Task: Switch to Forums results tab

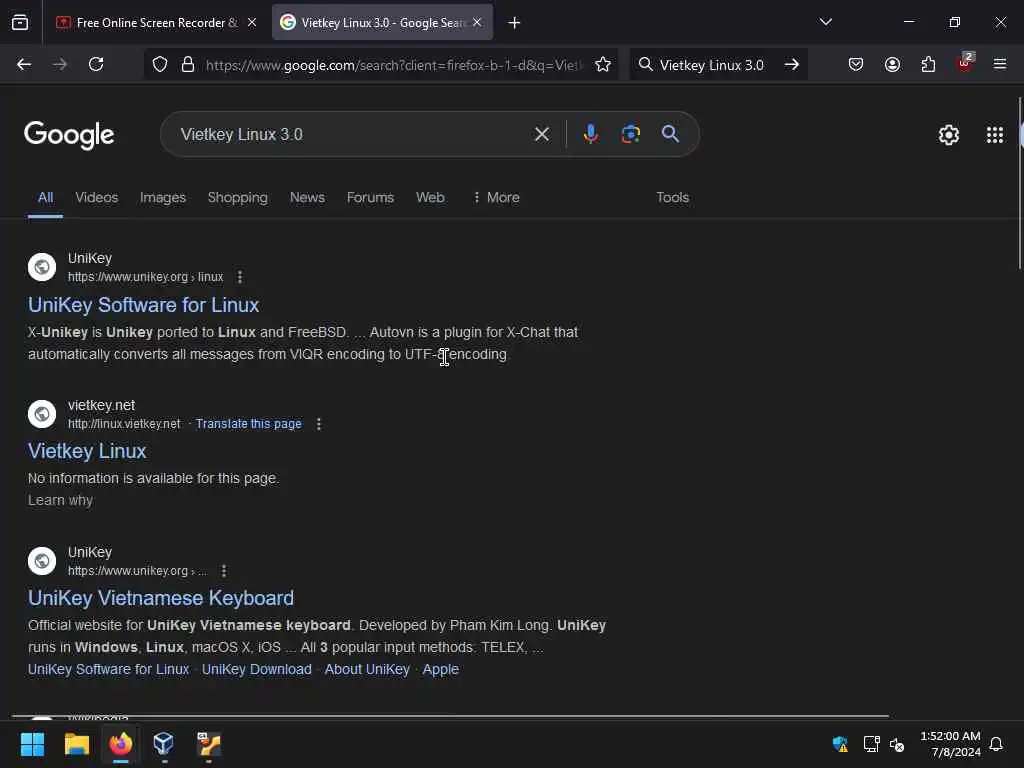Action: tap(370, 197)
